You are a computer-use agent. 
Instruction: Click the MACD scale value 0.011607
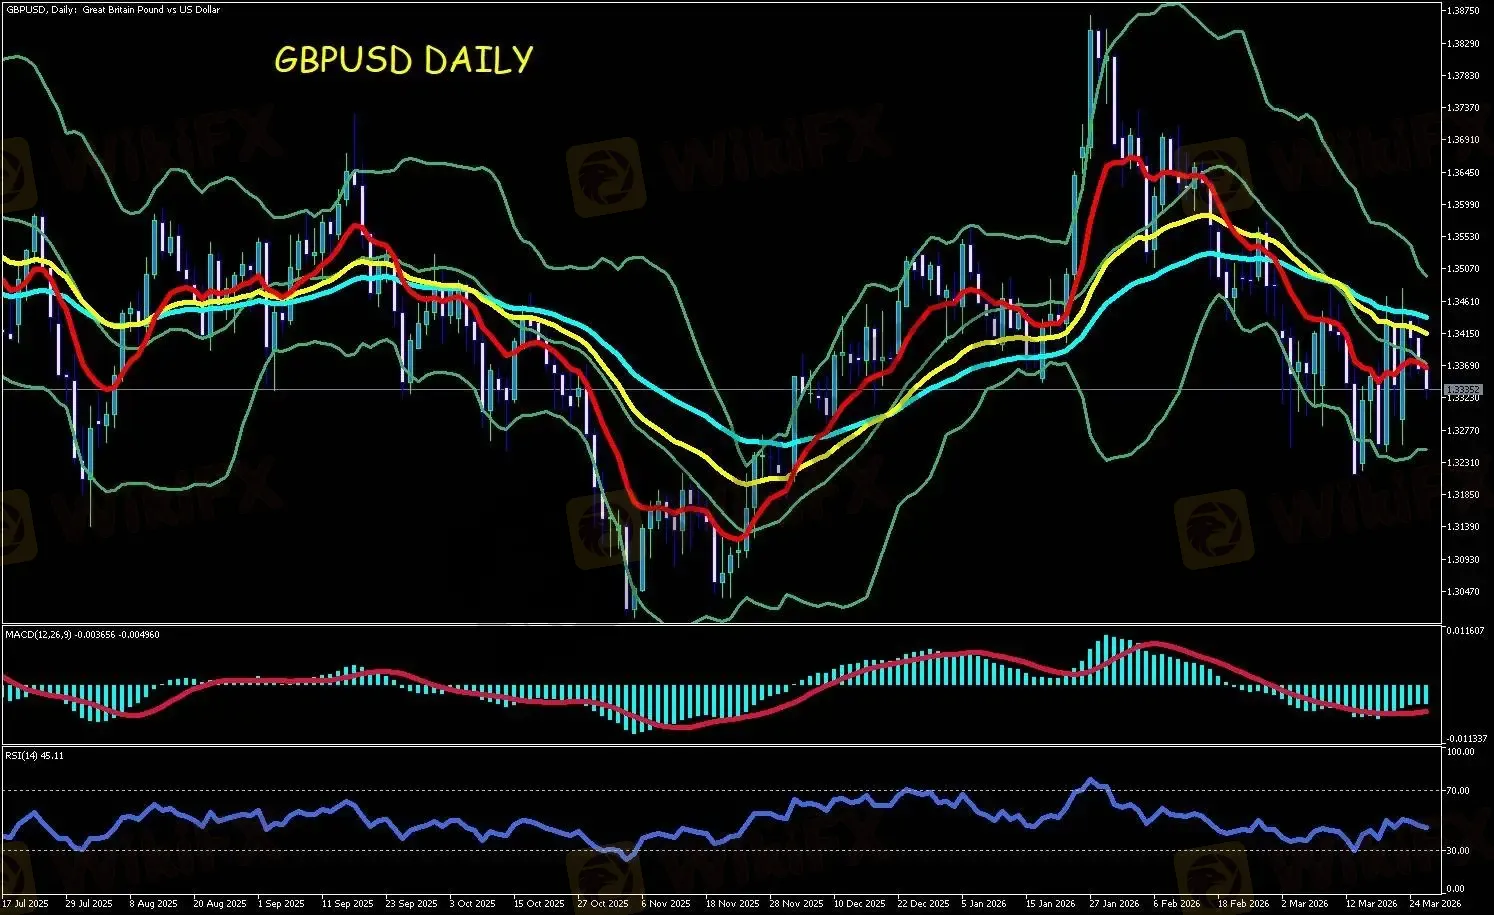[x=1465, y=631]
